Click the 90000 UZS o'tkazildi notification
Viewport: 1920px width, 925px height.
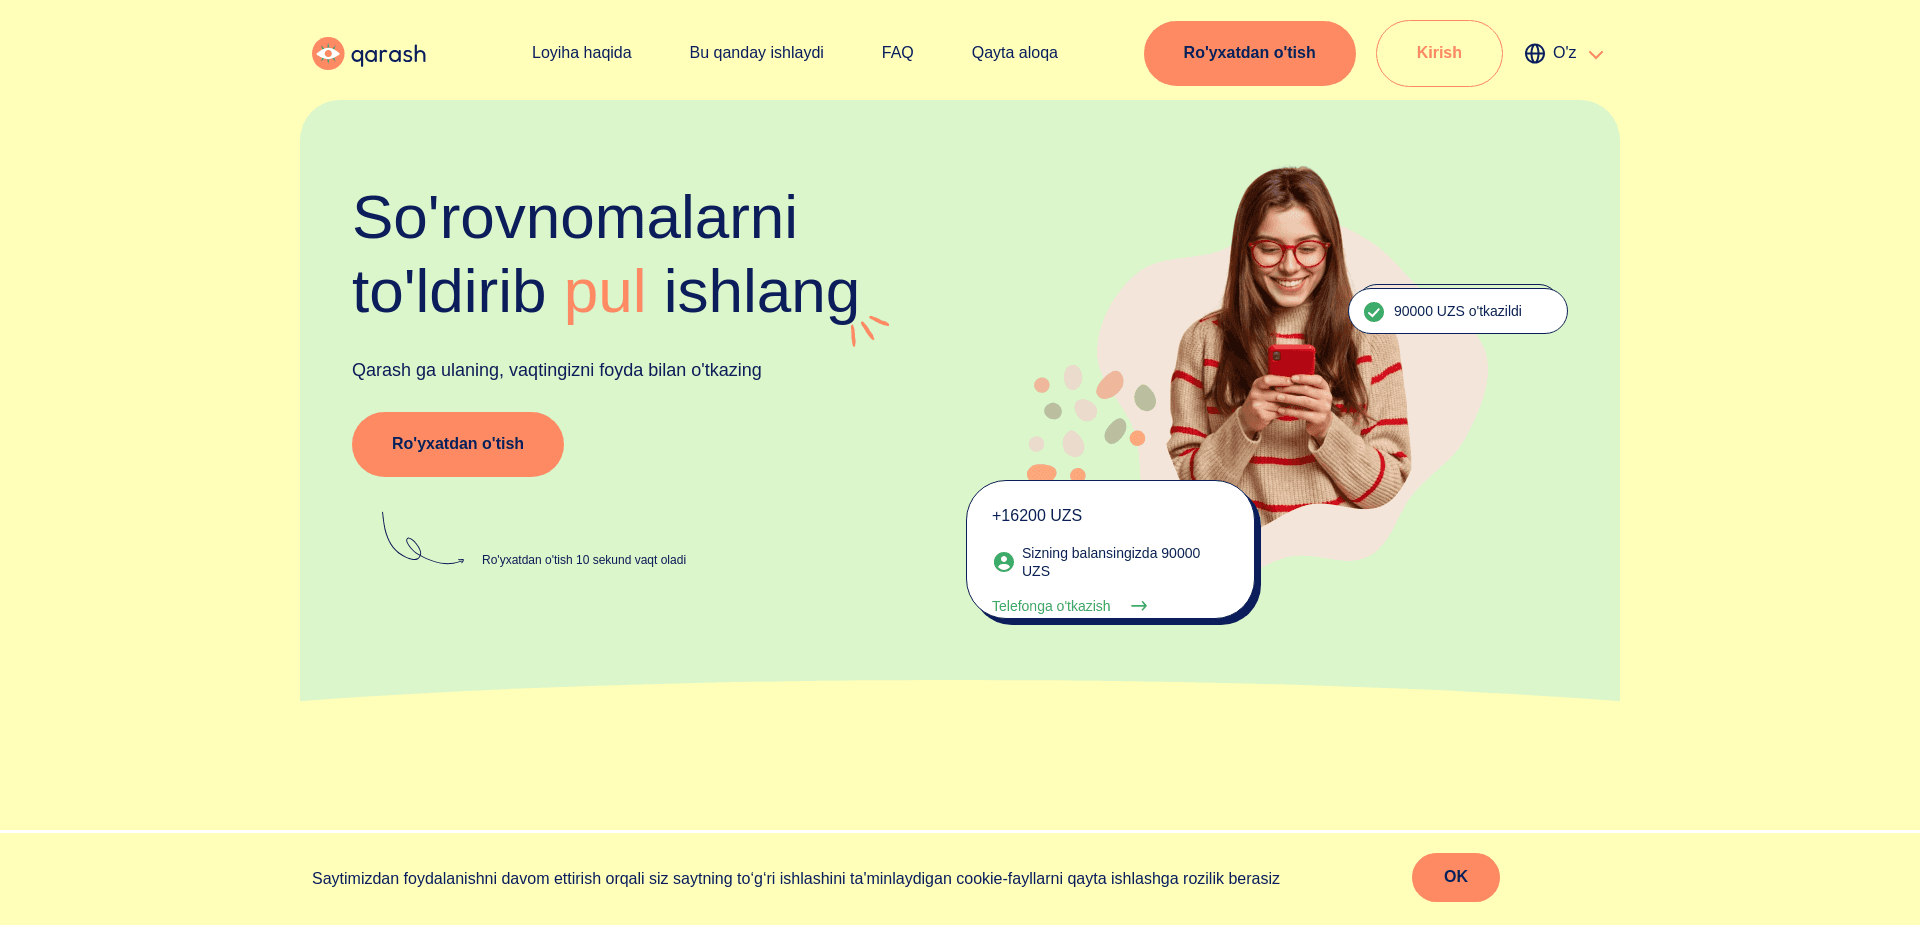[1458, 311]
